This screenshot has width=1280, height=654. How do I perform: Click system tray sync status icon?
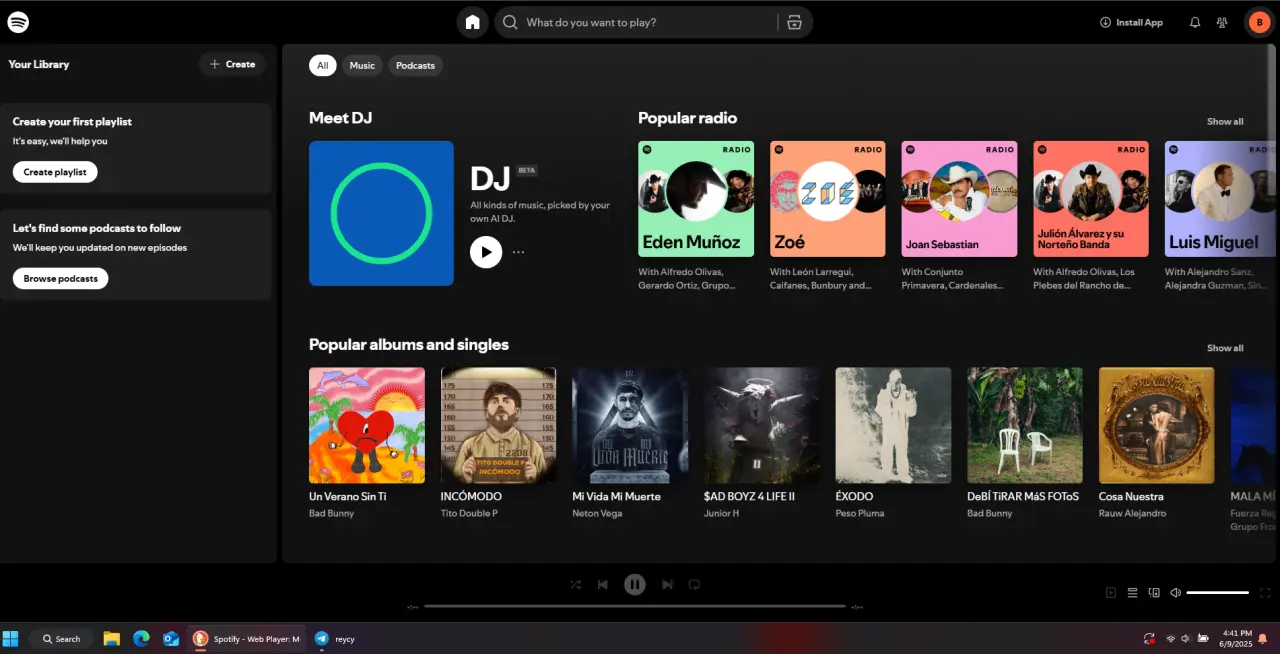tap(1149, 638)
